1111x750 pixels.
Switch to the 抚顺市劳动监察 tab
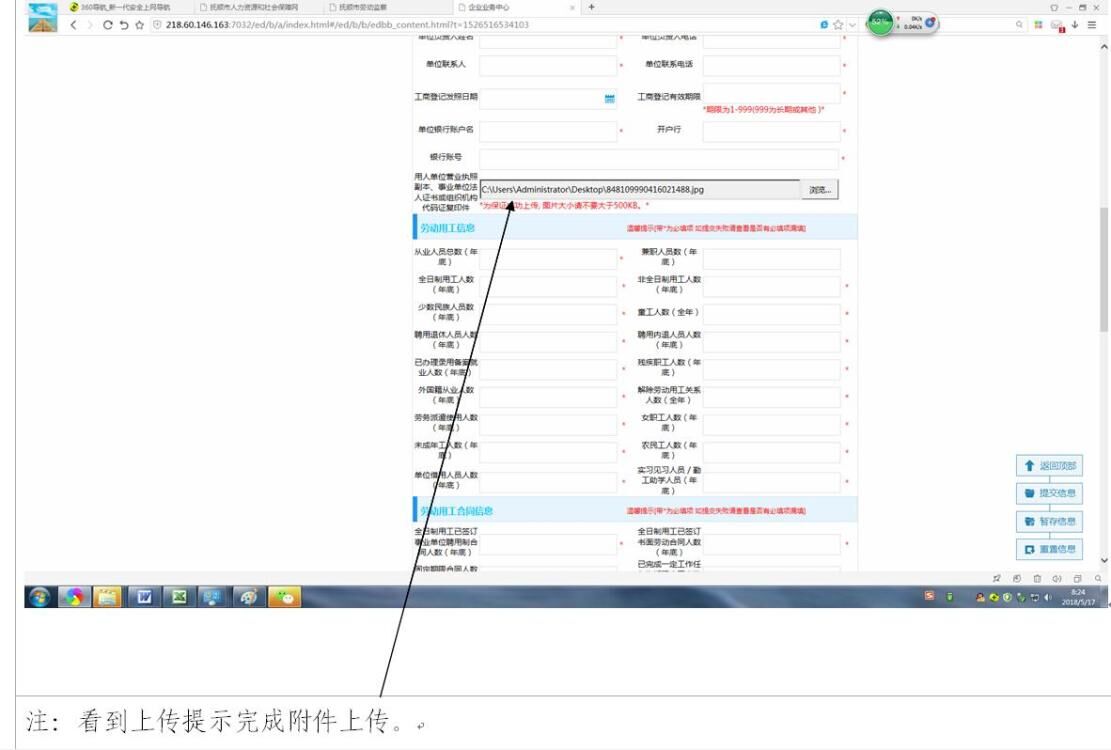(361, 7)
